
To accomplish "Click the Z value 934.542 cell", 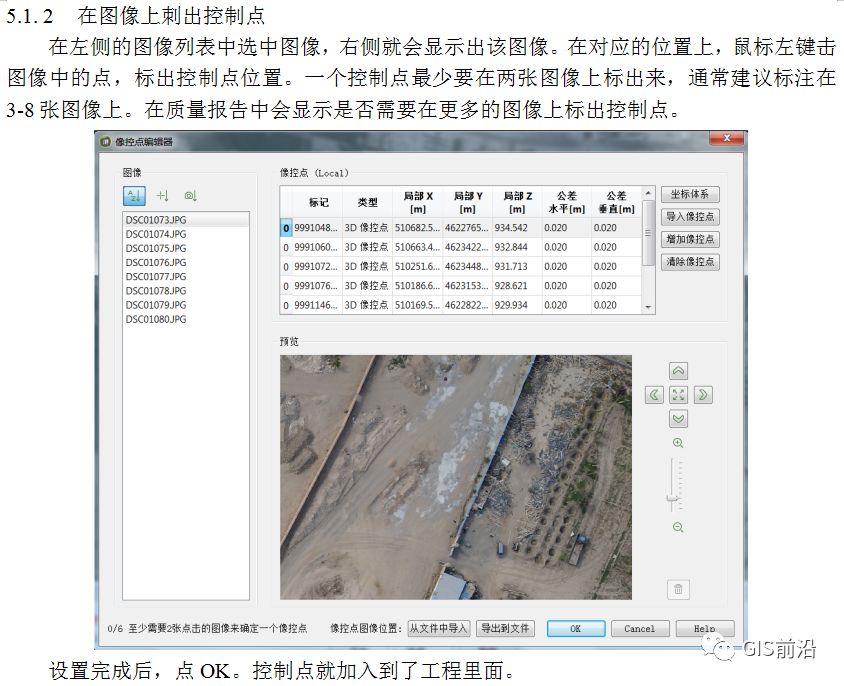I will (517, 228).
